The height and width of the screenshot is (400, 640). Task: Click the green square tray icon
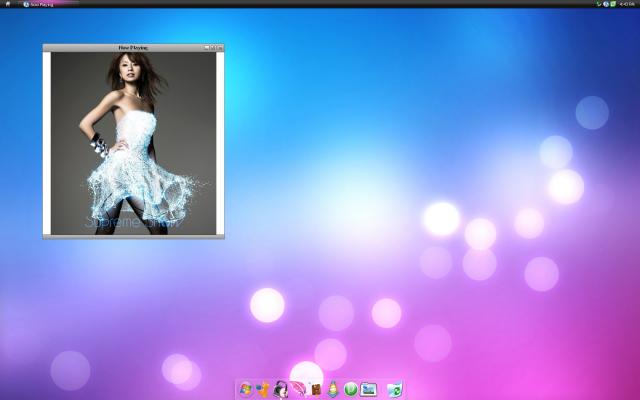613,4
